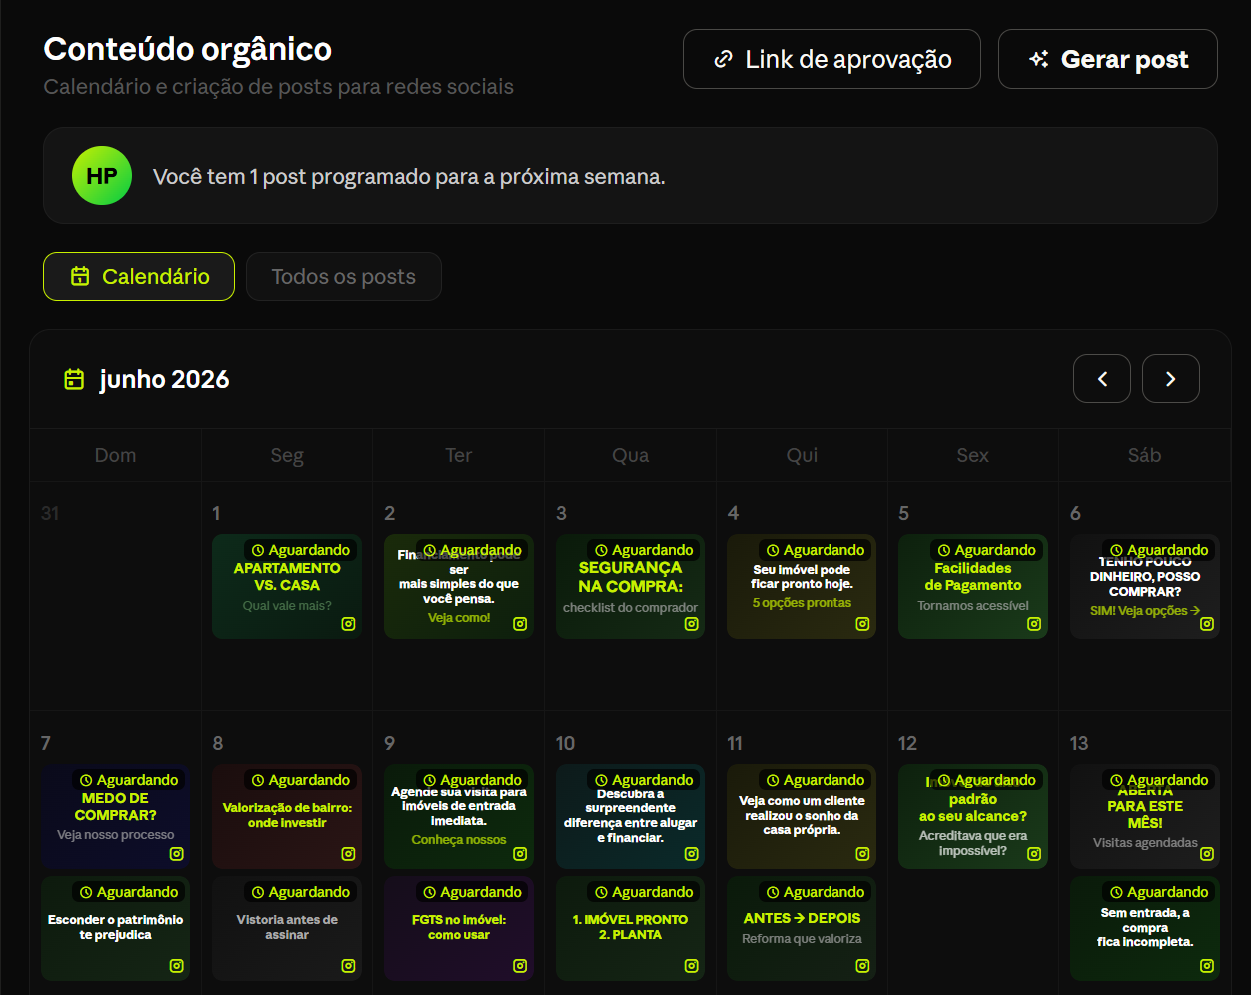Click Instagram icon on Sem entrada post
1251x995 pixels.
coord(1207,966)
